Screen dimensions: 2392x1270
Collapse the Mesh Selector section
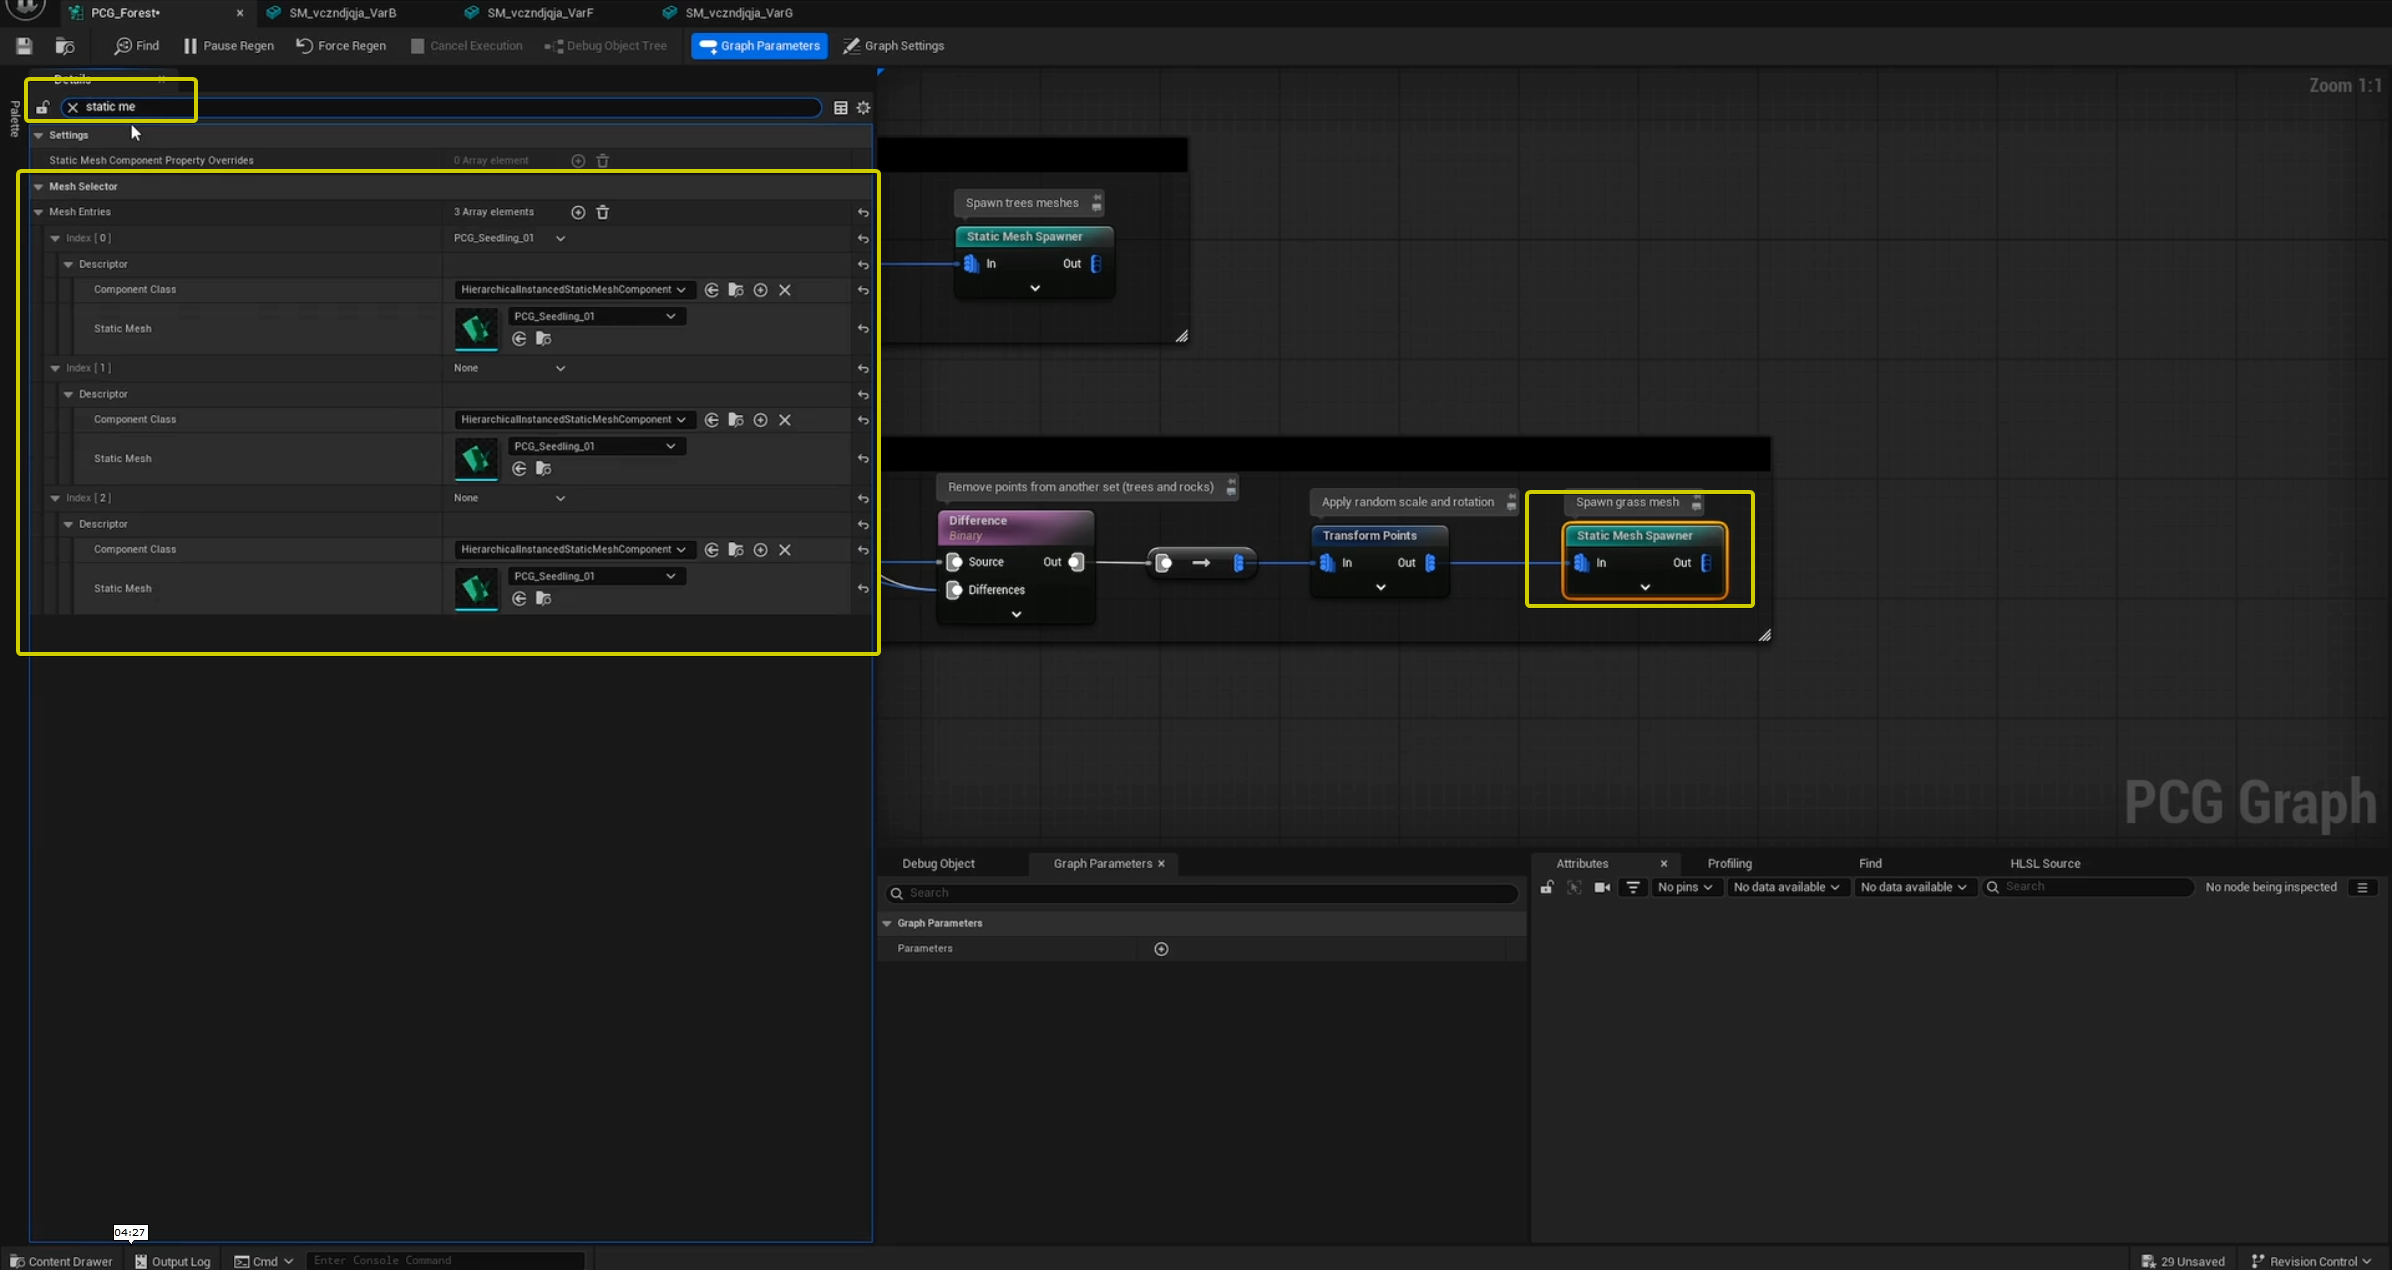click(x=39, y=187)
